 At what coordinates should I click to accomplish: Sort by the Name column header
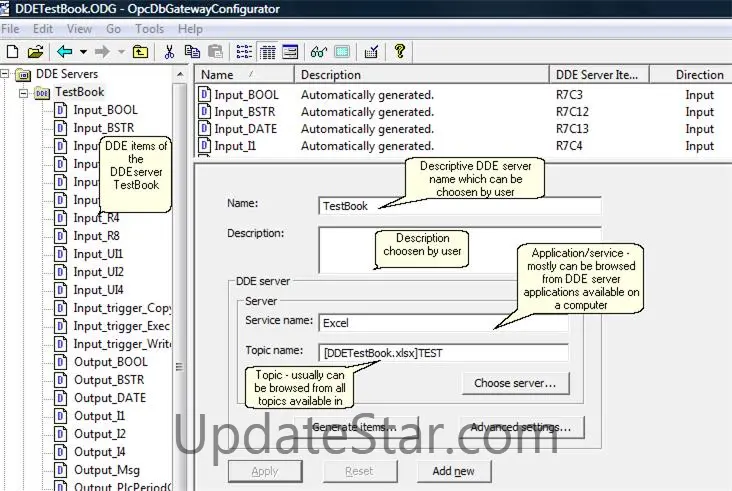pos(244,75)
